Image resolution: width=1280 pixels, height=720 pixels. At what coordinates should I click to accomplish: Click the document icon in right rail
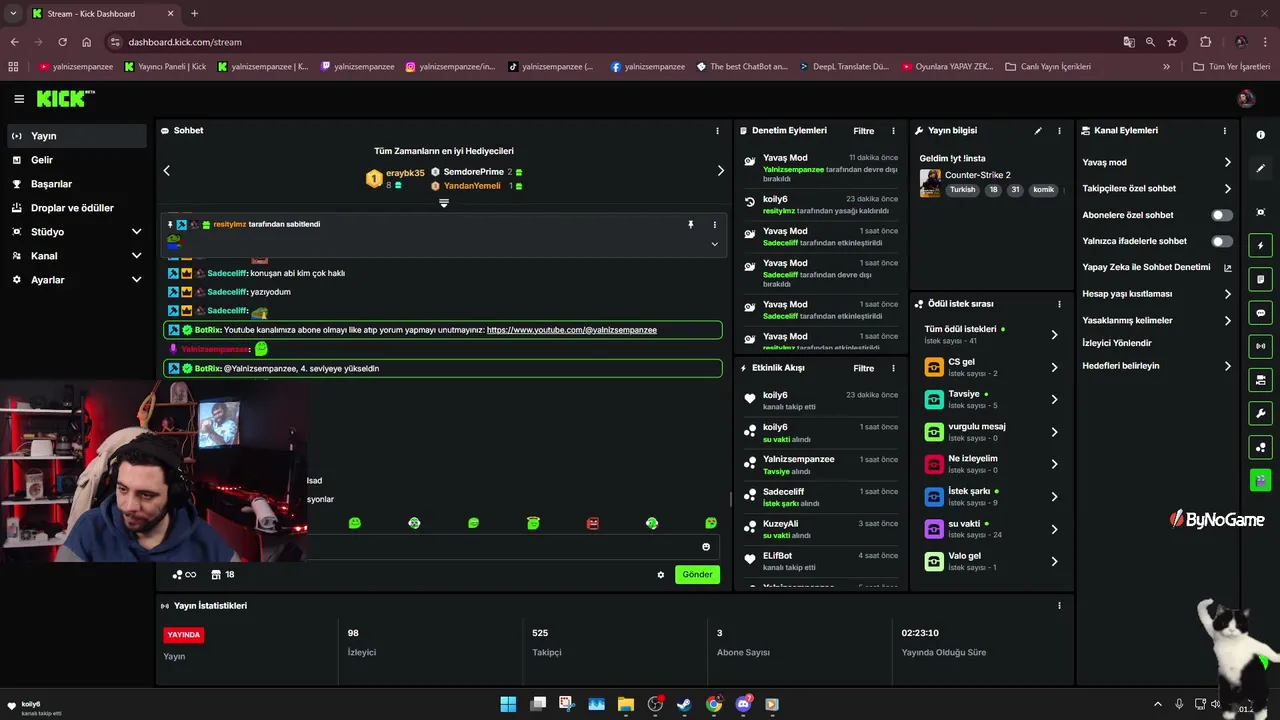pos(1260,279)
